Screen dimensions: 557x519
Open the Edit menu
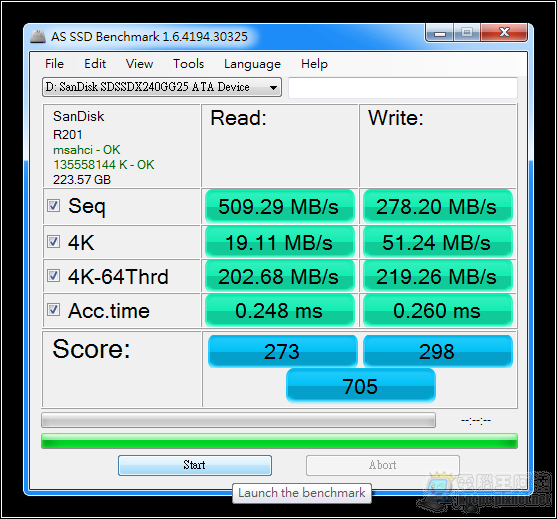click(95, 64)
